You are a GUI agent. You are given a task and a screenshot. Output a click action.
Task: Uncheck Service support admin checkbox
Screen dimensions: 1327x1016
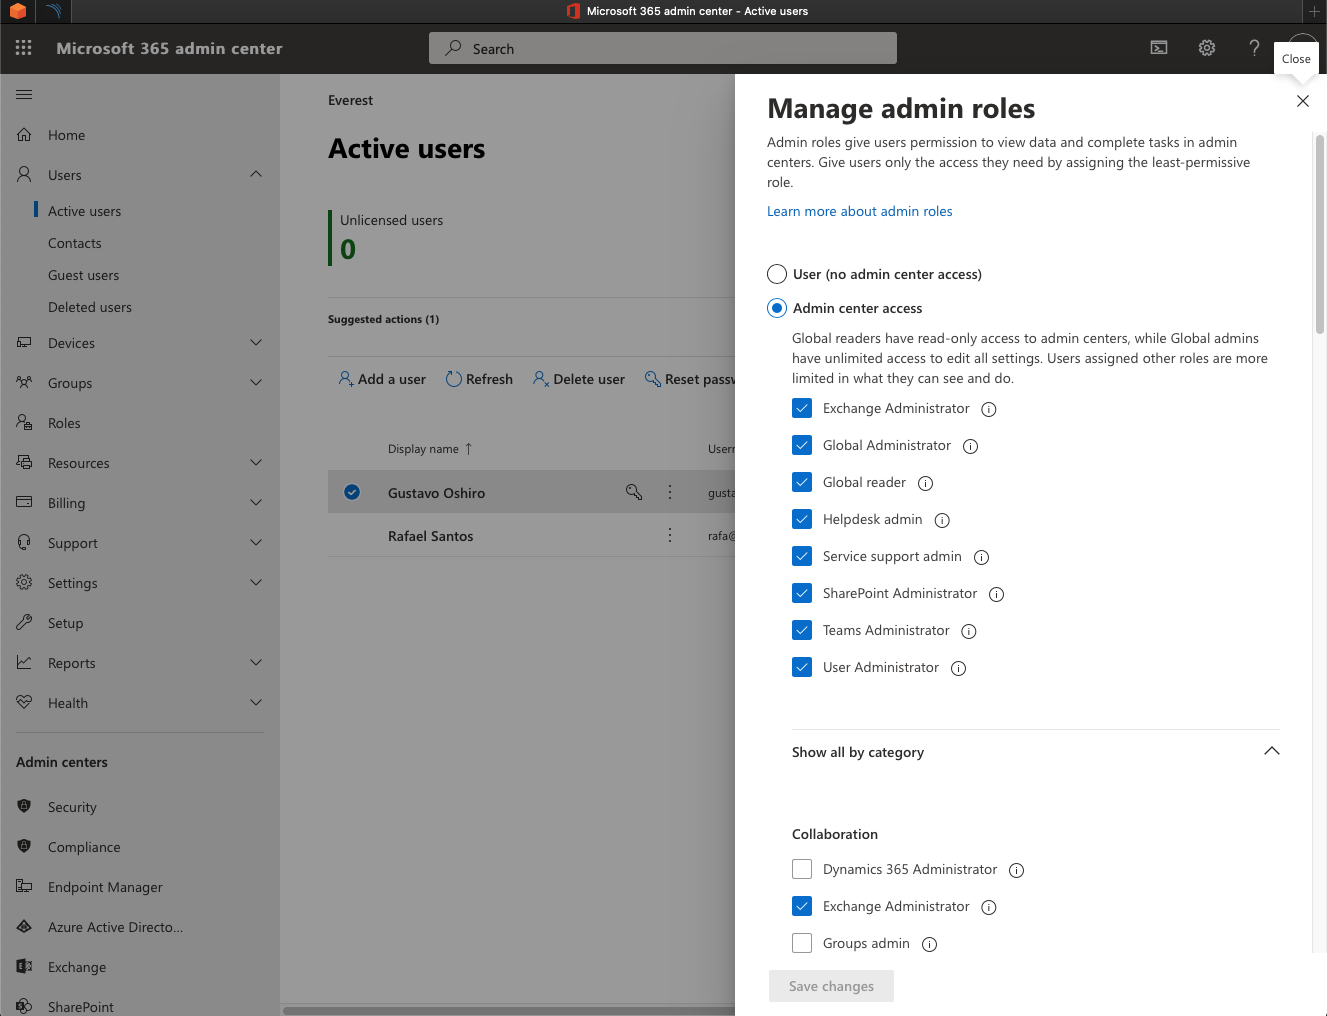coord(802,556)
